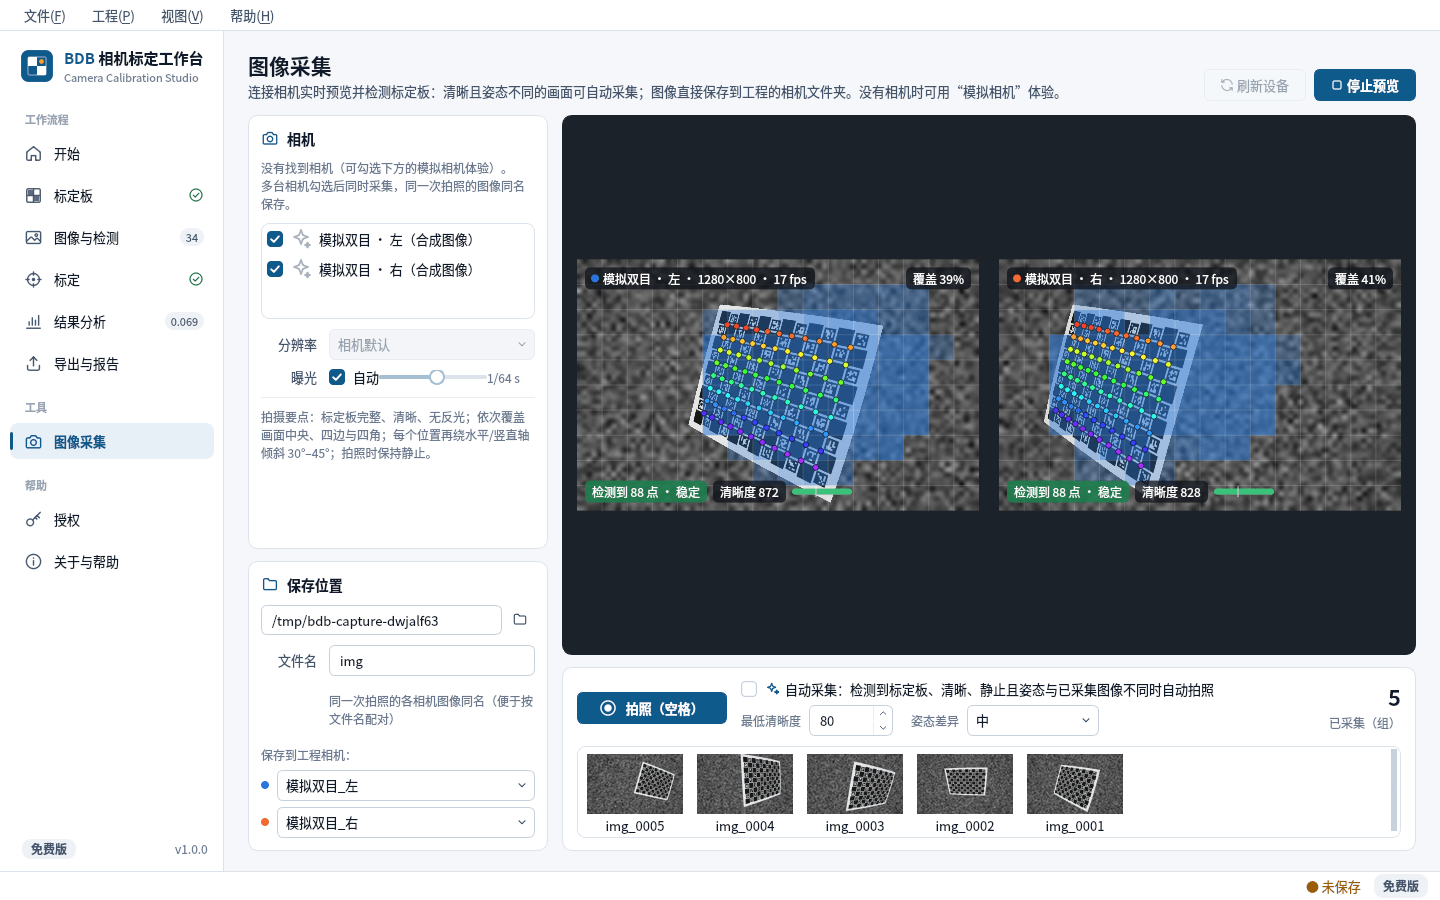Click the image icon beside 图像与检测
1440x900 pixels.
(x=33, y=238)
